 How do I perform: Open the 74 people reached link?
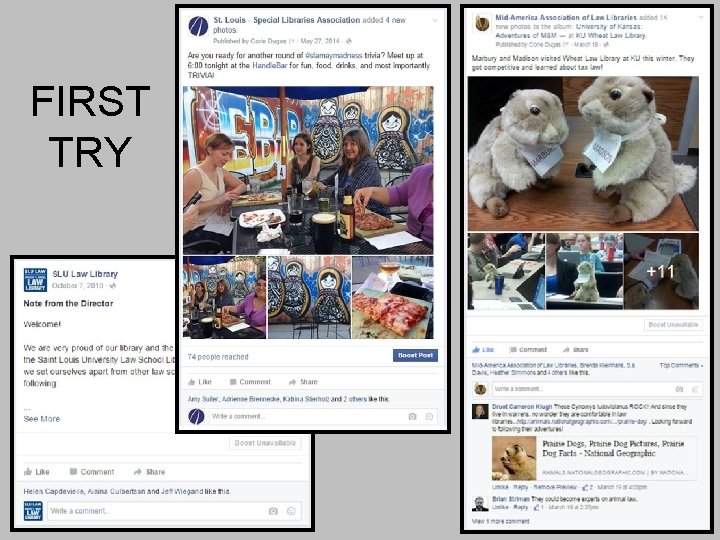(x=218, y=357)
